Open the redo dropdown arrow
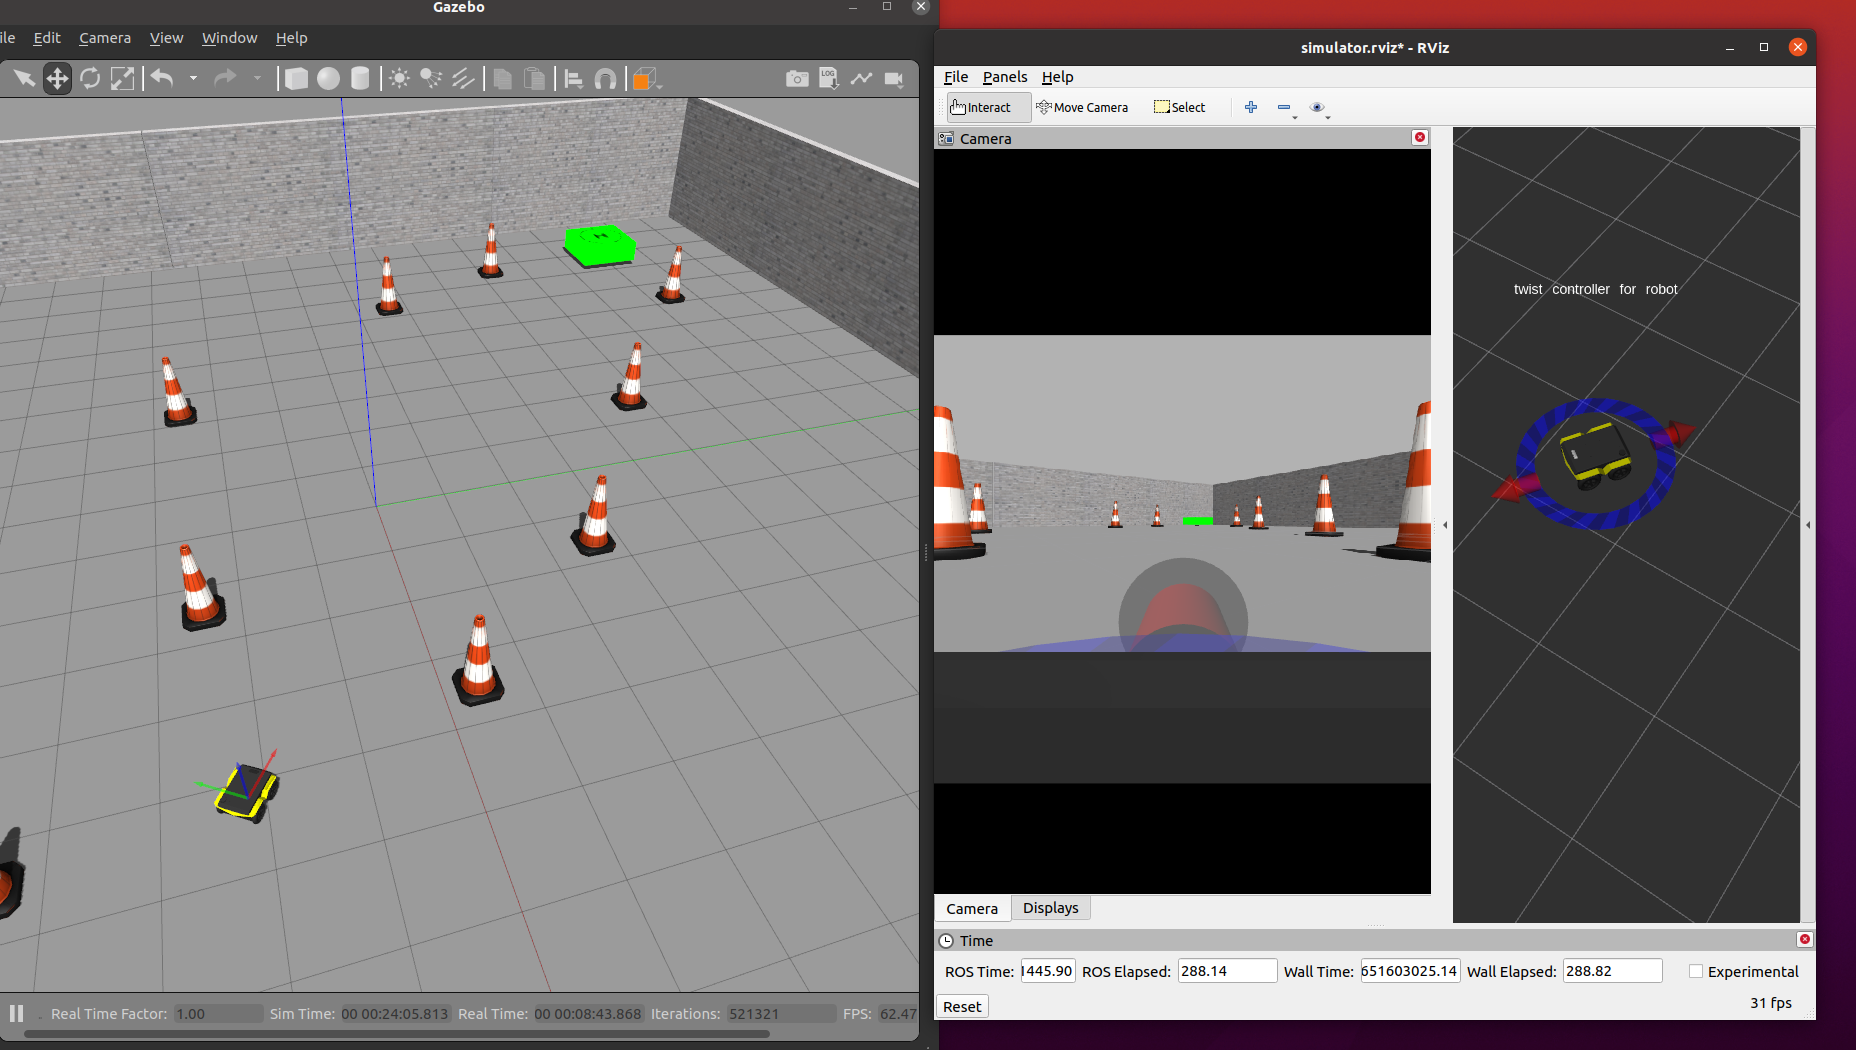 pyautogui.click(x=259, y=78)
